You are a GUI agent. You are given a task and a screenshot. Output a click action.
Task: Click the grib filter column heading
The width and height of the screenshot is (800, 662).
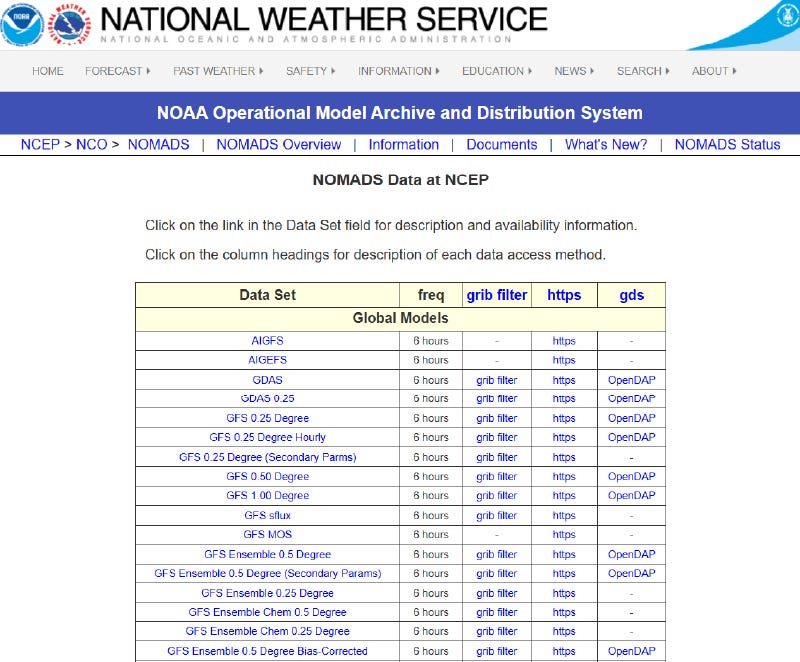pyautogui.click(x=496, y=295)
